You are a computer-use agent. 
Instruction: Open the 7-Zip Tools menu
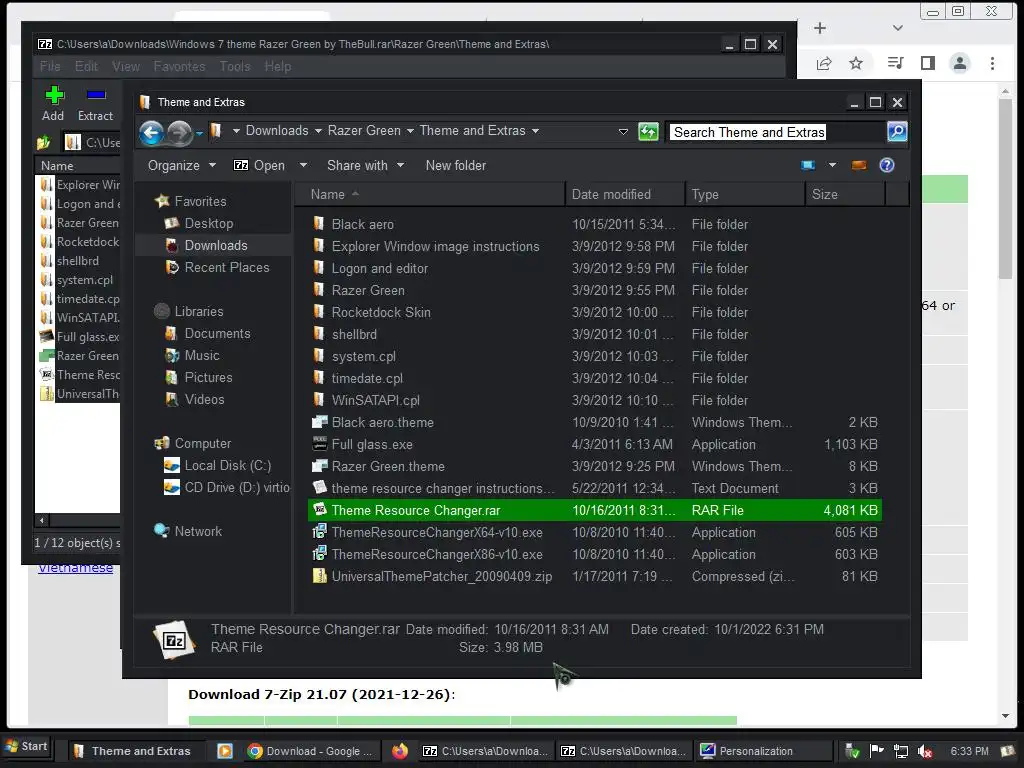pos(234,66)
